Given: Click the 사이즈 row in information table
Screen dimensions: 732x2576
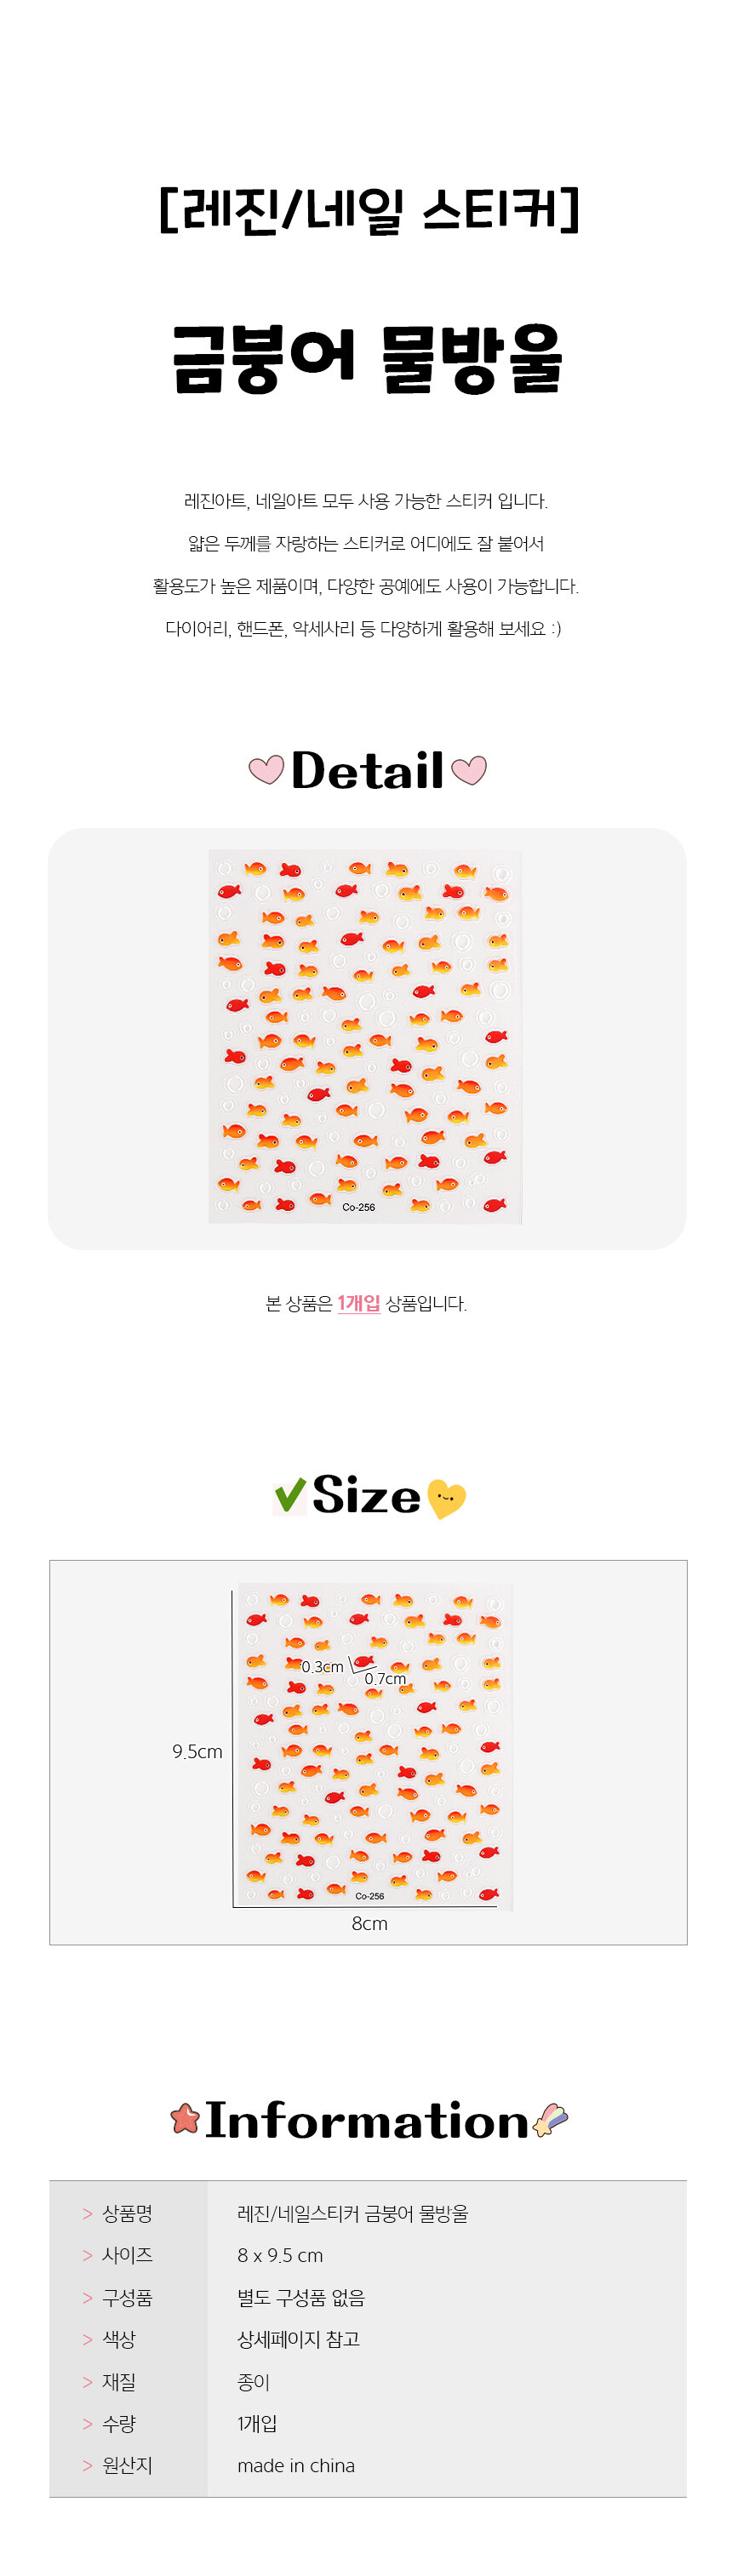Looking at the screenshot, I should (367, 2255).
